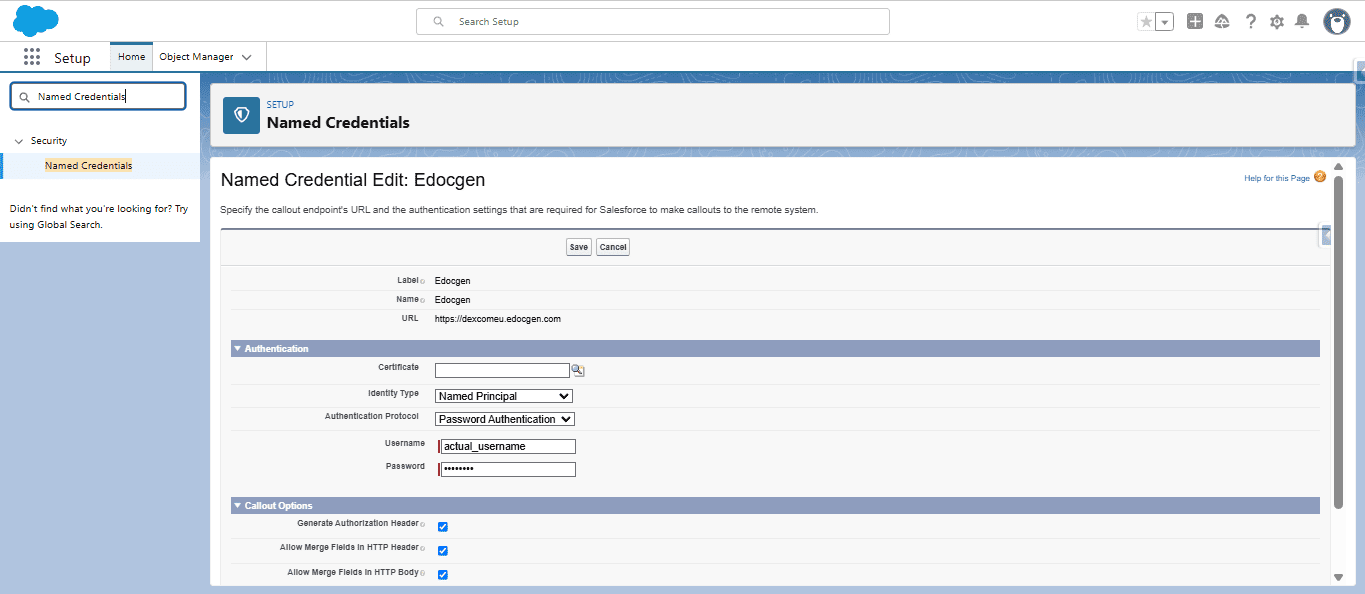Click the search icon in Search Setup

click(438, 21)
